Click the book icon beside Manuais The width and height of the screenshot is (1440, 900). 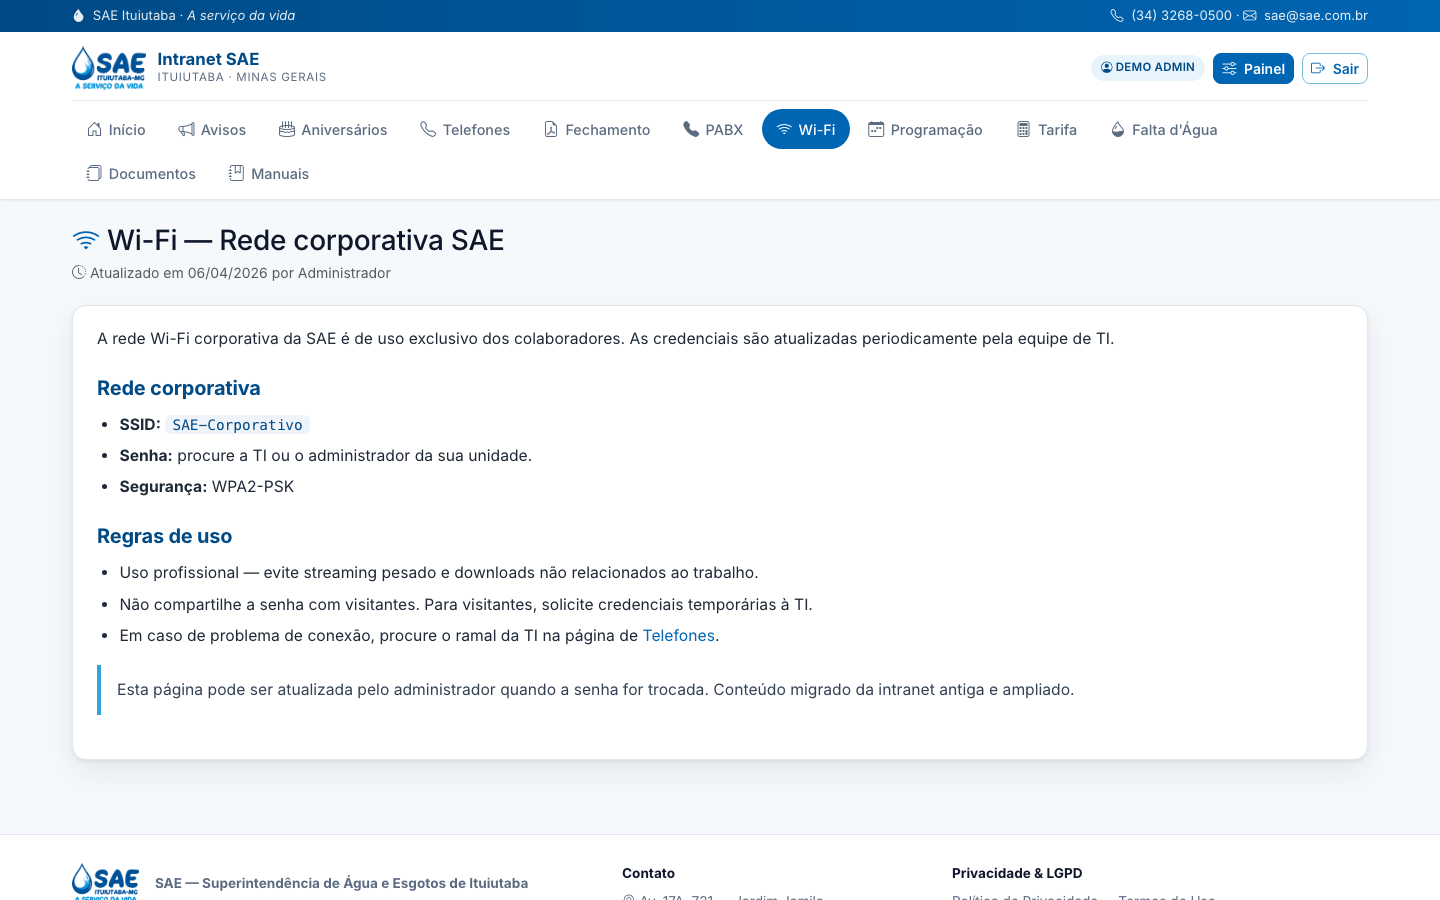point(236,173)
